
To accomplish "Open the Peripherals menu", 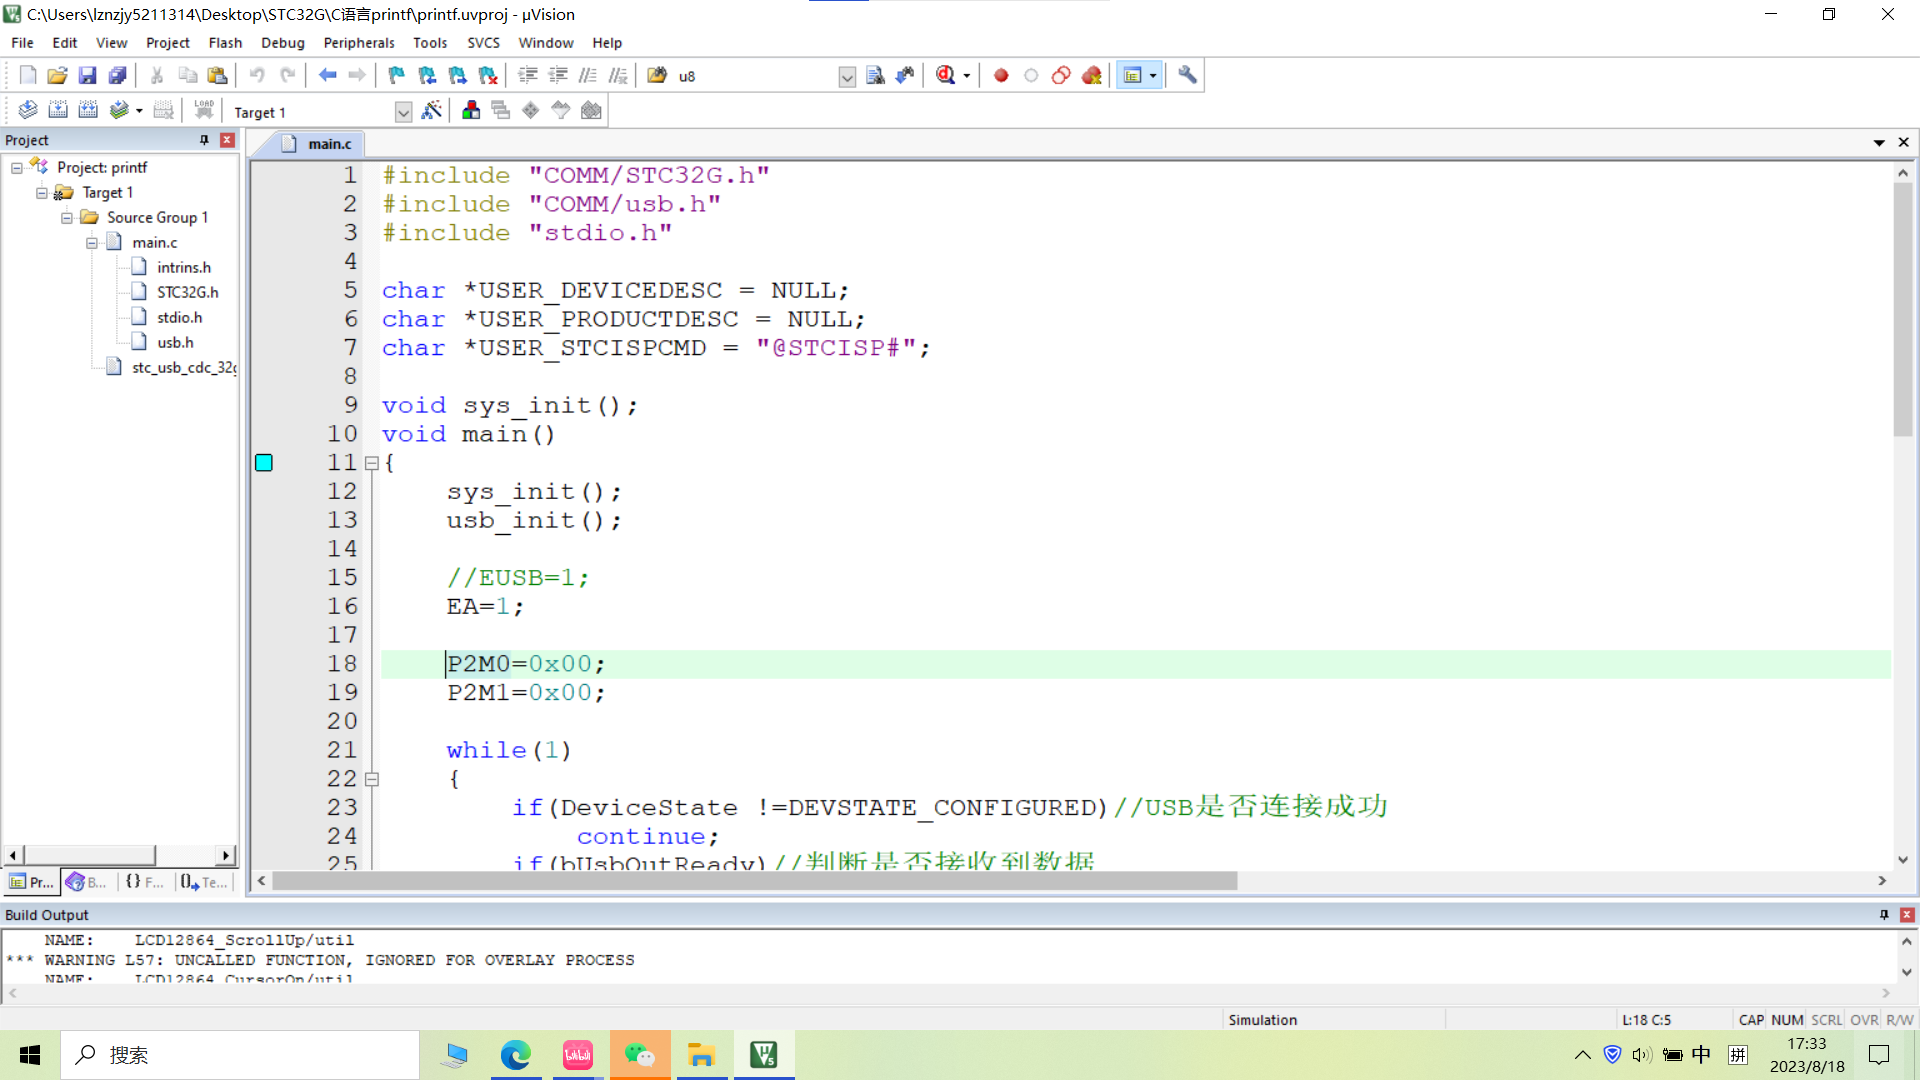I will pyautogui.click(x=359, y=43).
